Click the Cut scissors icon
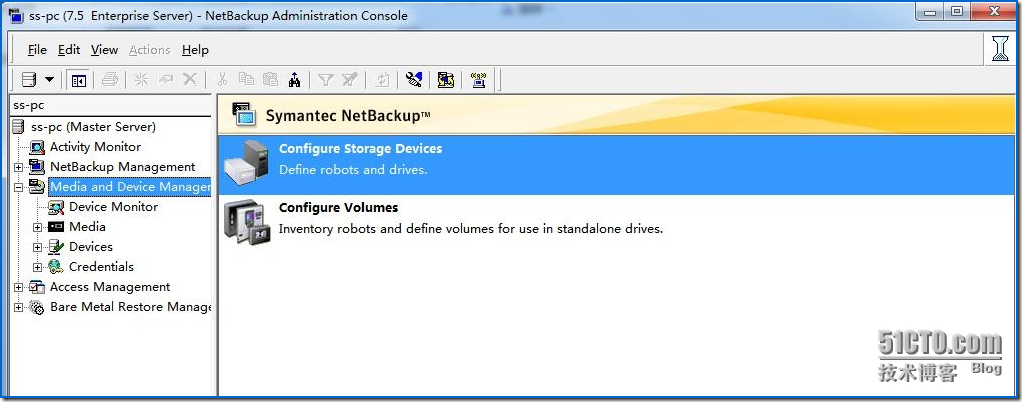This screenshot has height=402, width=1022. click(x=222, y=80)
